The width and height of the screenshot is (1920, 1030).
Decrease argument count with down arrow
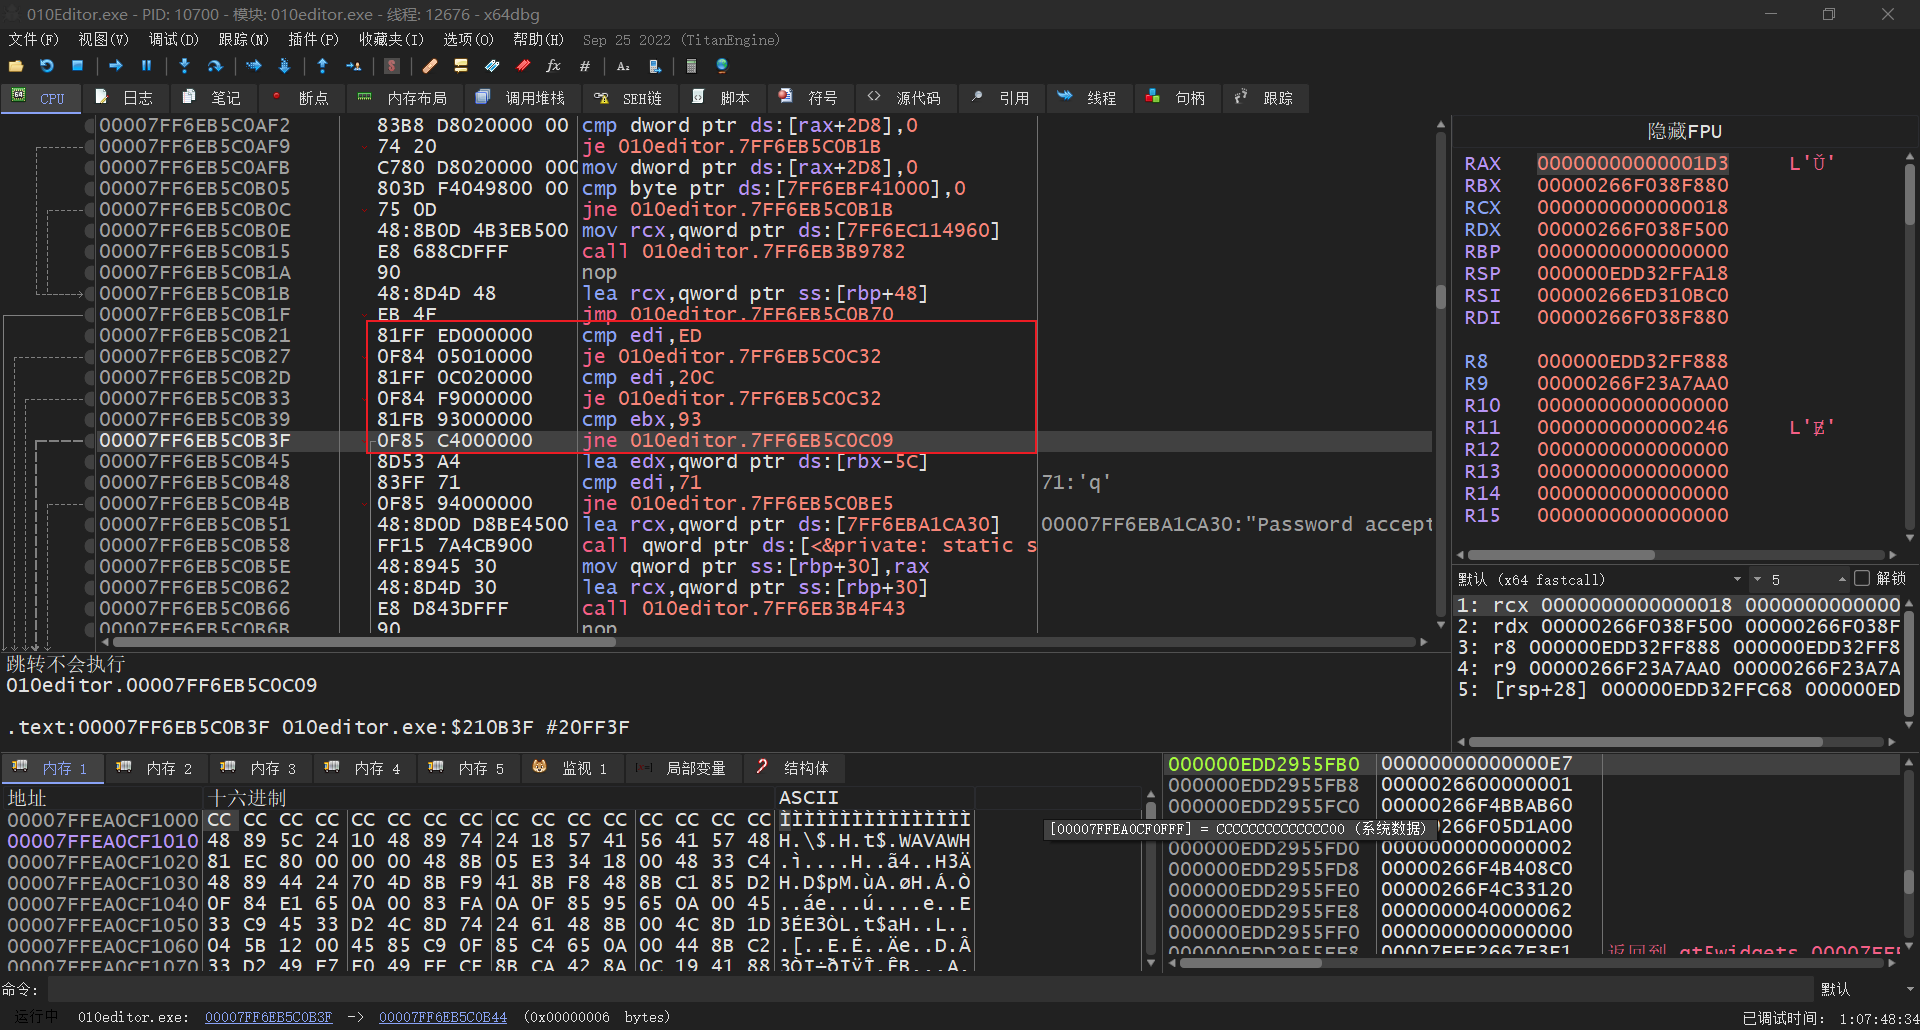1758,579
